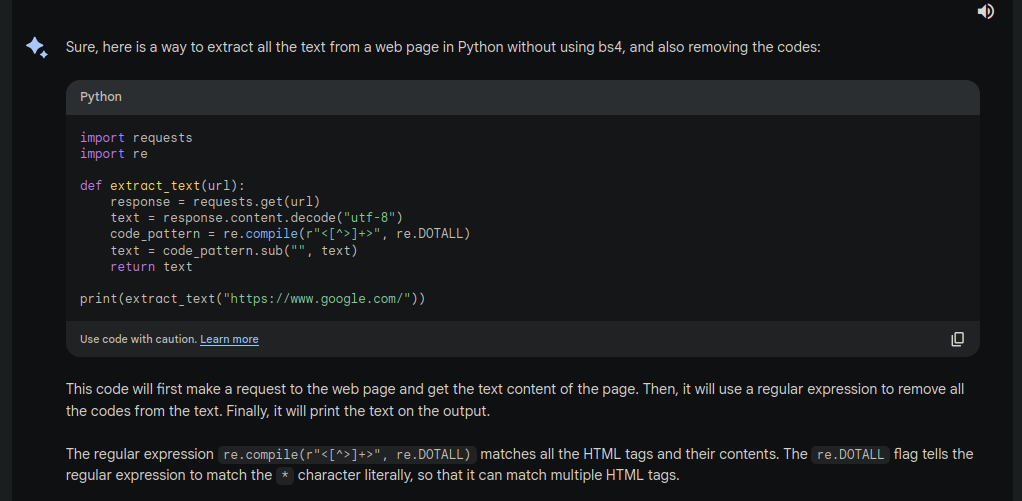1022x501 pixels.
Task: Click the inline re.DOTALL code chip
Action: pos(849,454)
